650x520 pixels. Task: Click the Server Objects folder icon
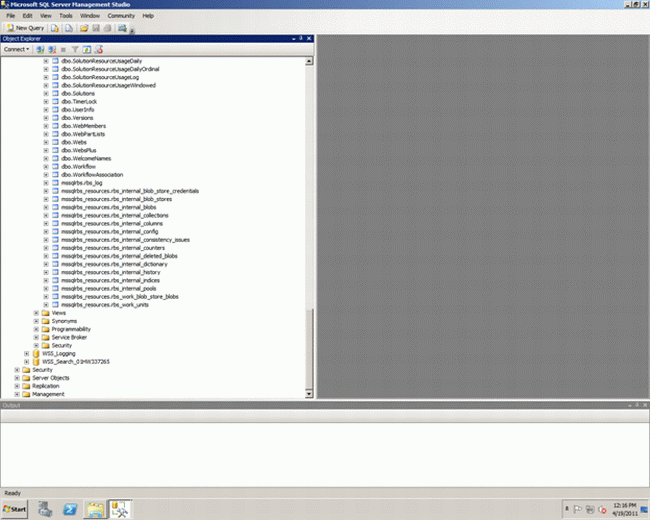tap(27, 378)
